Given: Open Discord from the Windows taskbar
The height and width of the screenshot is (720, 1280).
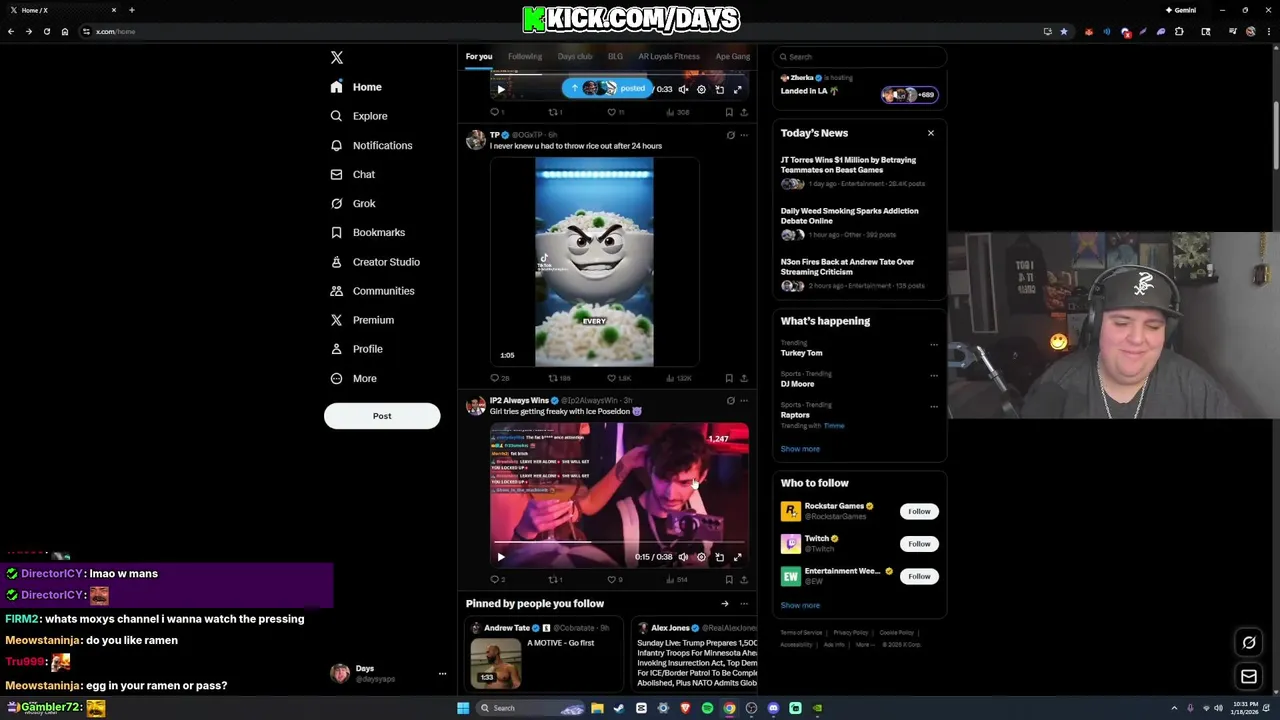Looking at the screenshot, I should tap(773, 708).
